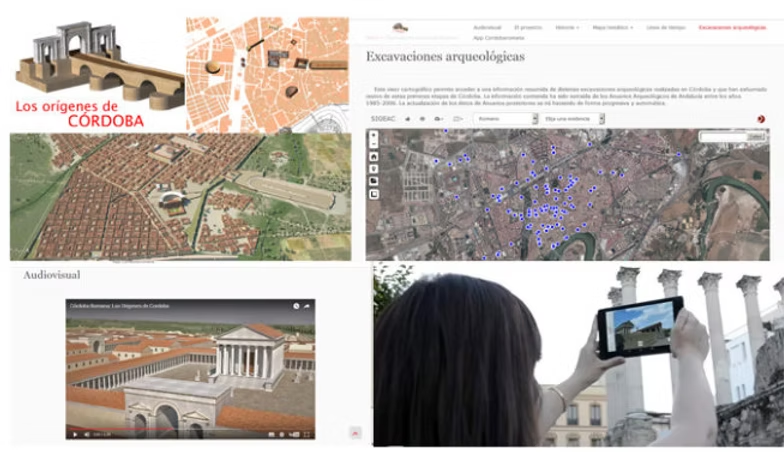Click the map search input field
The height and width of the screenshot is (457, 784).
[716, 138]
